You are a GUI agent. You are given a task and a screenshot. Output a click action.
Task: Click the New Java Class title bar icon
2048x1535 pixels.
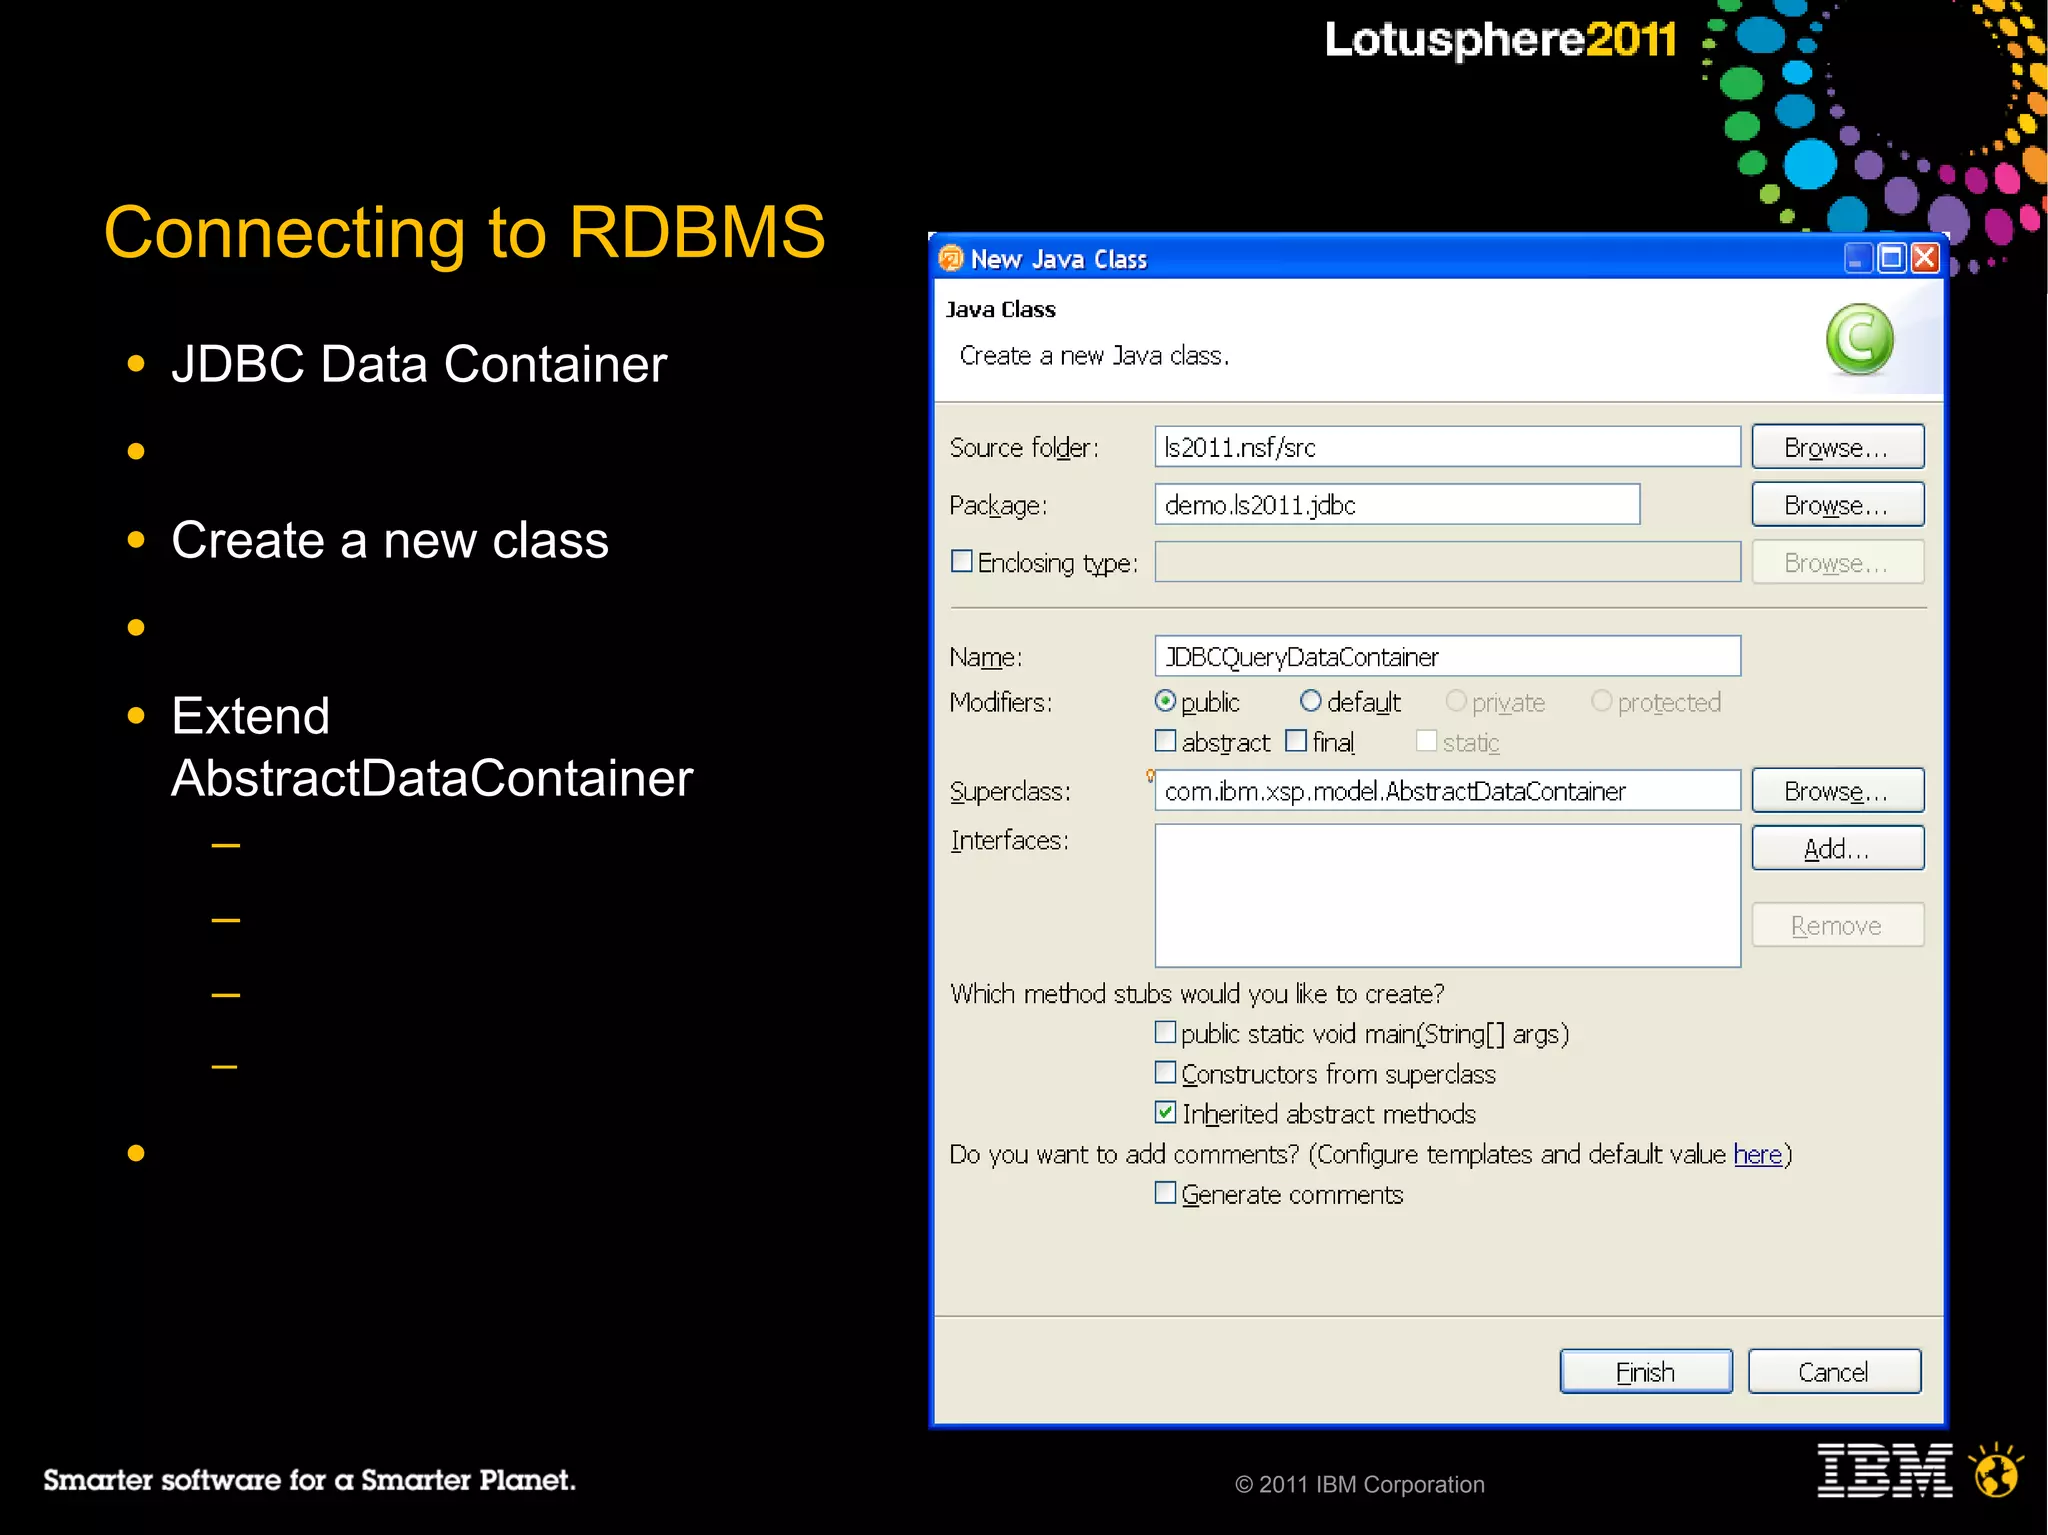pos(951,259)
